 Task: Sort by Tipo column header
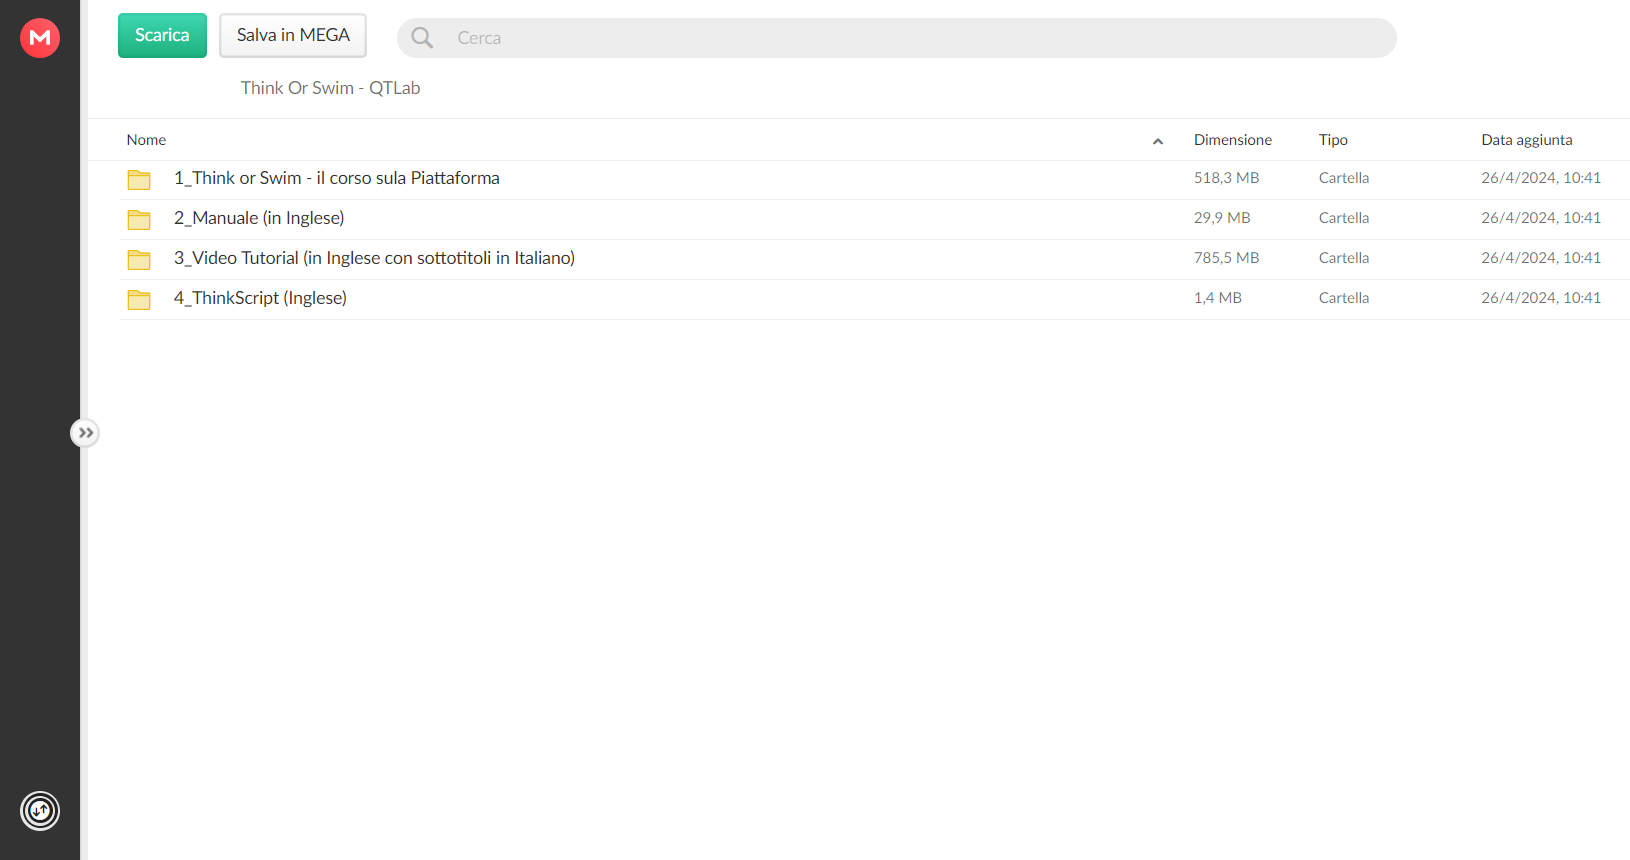pyautogui.click(x=1333, y=140)
